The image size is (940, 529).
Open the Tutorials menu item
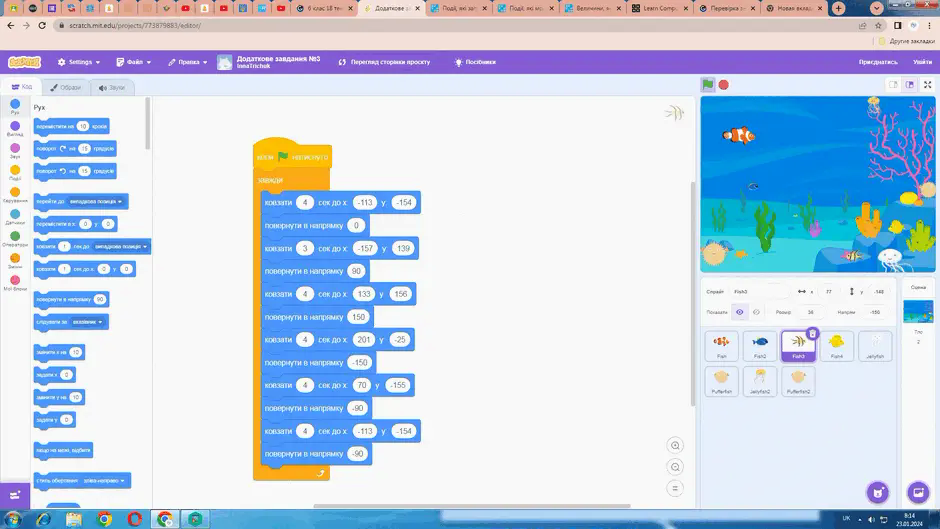(x=475, y=62)
